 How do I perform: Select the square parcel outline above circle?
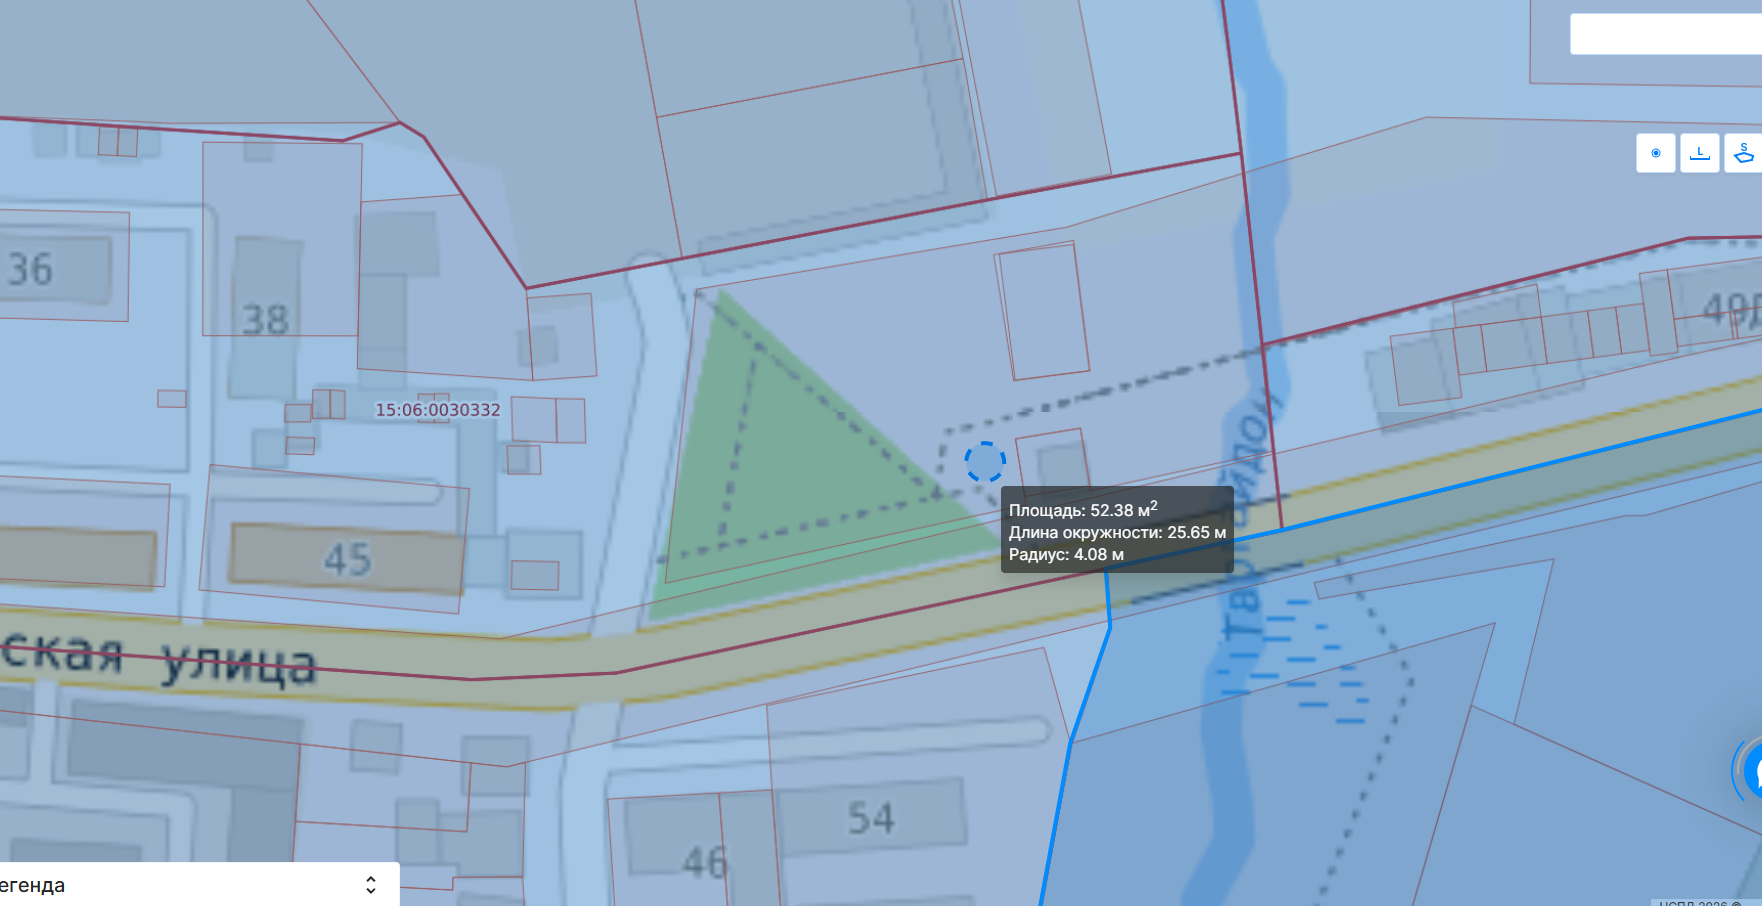1042,311
